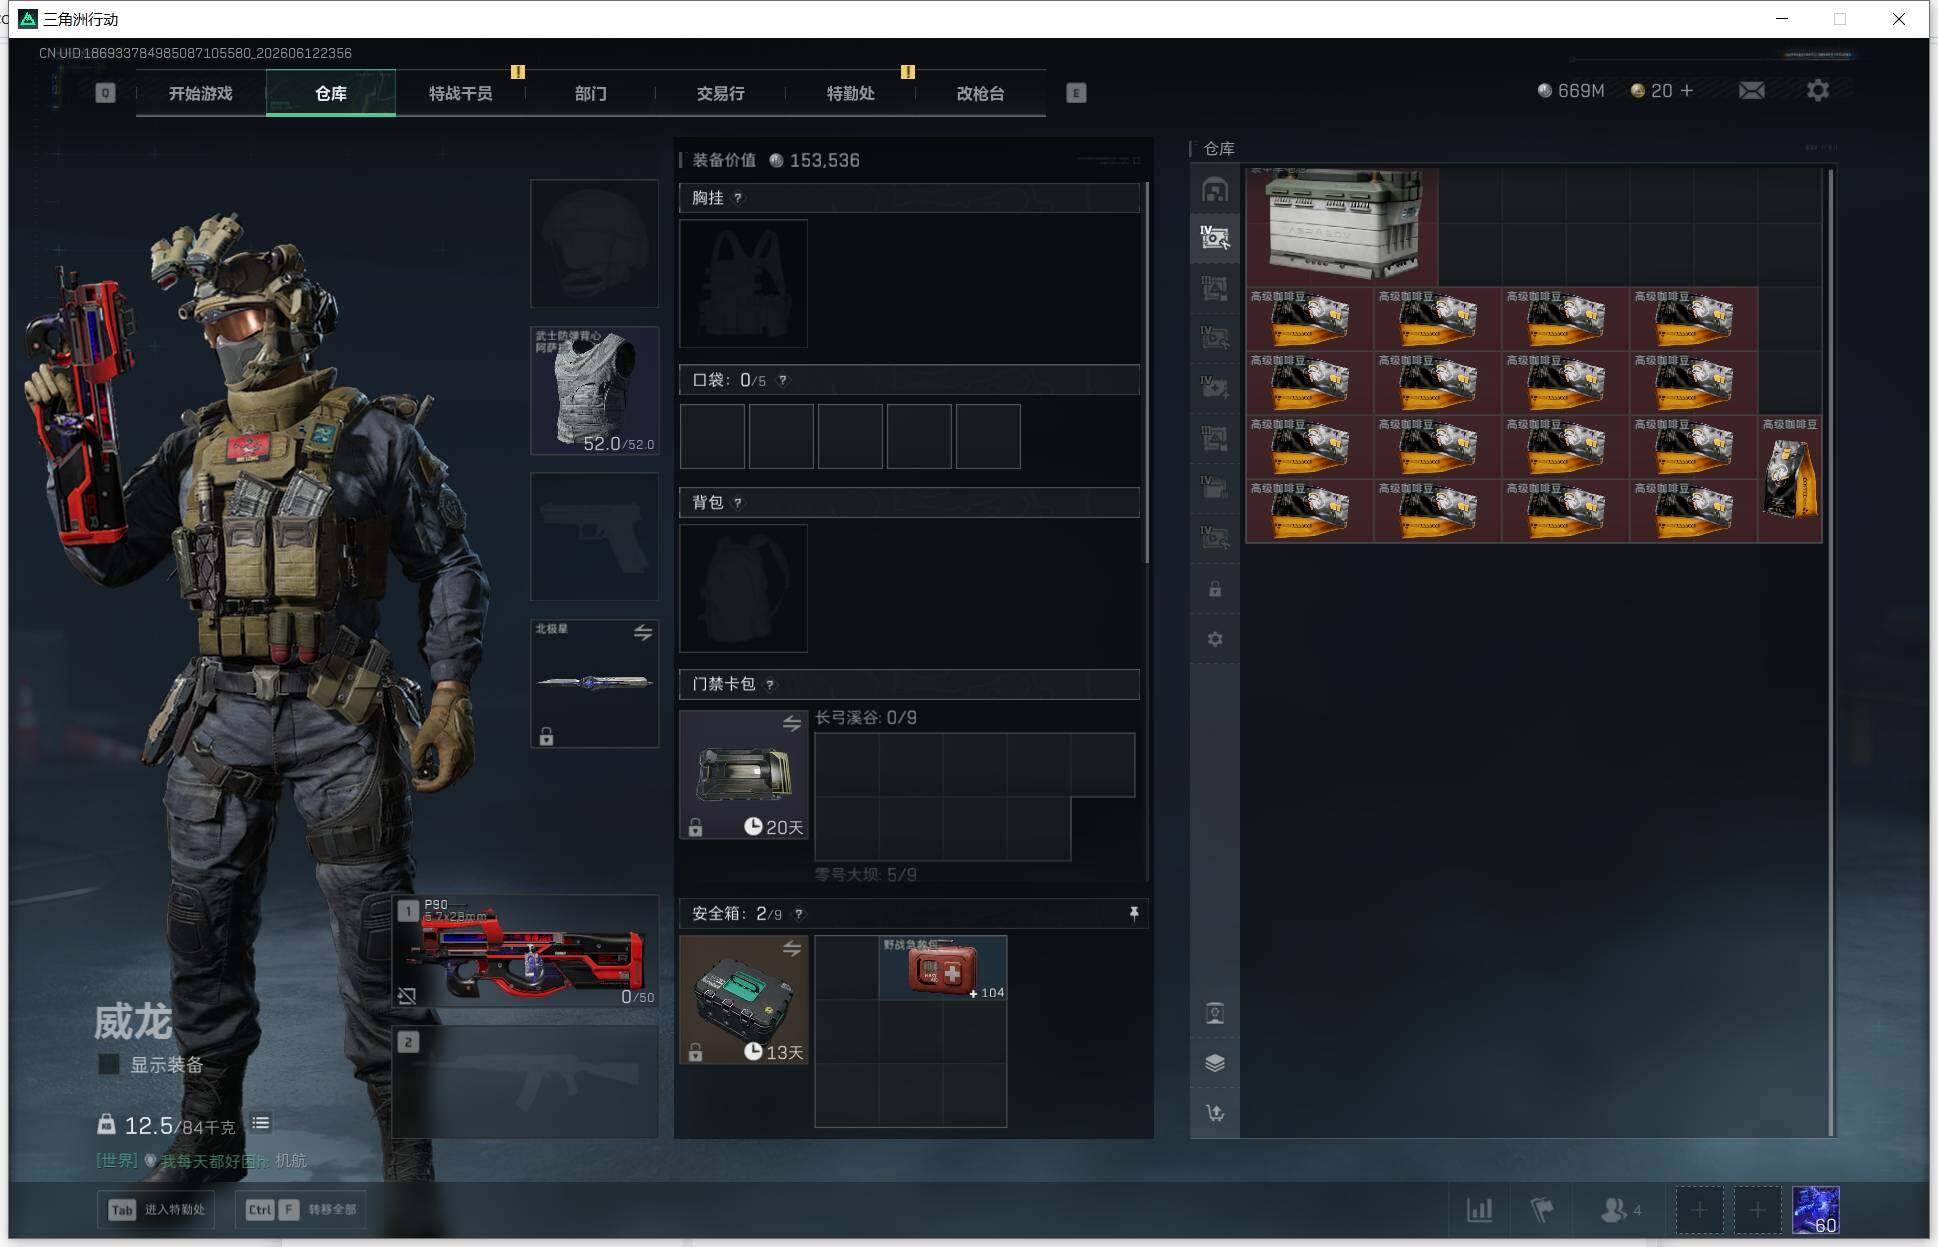The width and height of the screenshot is (1938, 1247).
Task: Click first empty pocket slot
Action: click(712, 436)
